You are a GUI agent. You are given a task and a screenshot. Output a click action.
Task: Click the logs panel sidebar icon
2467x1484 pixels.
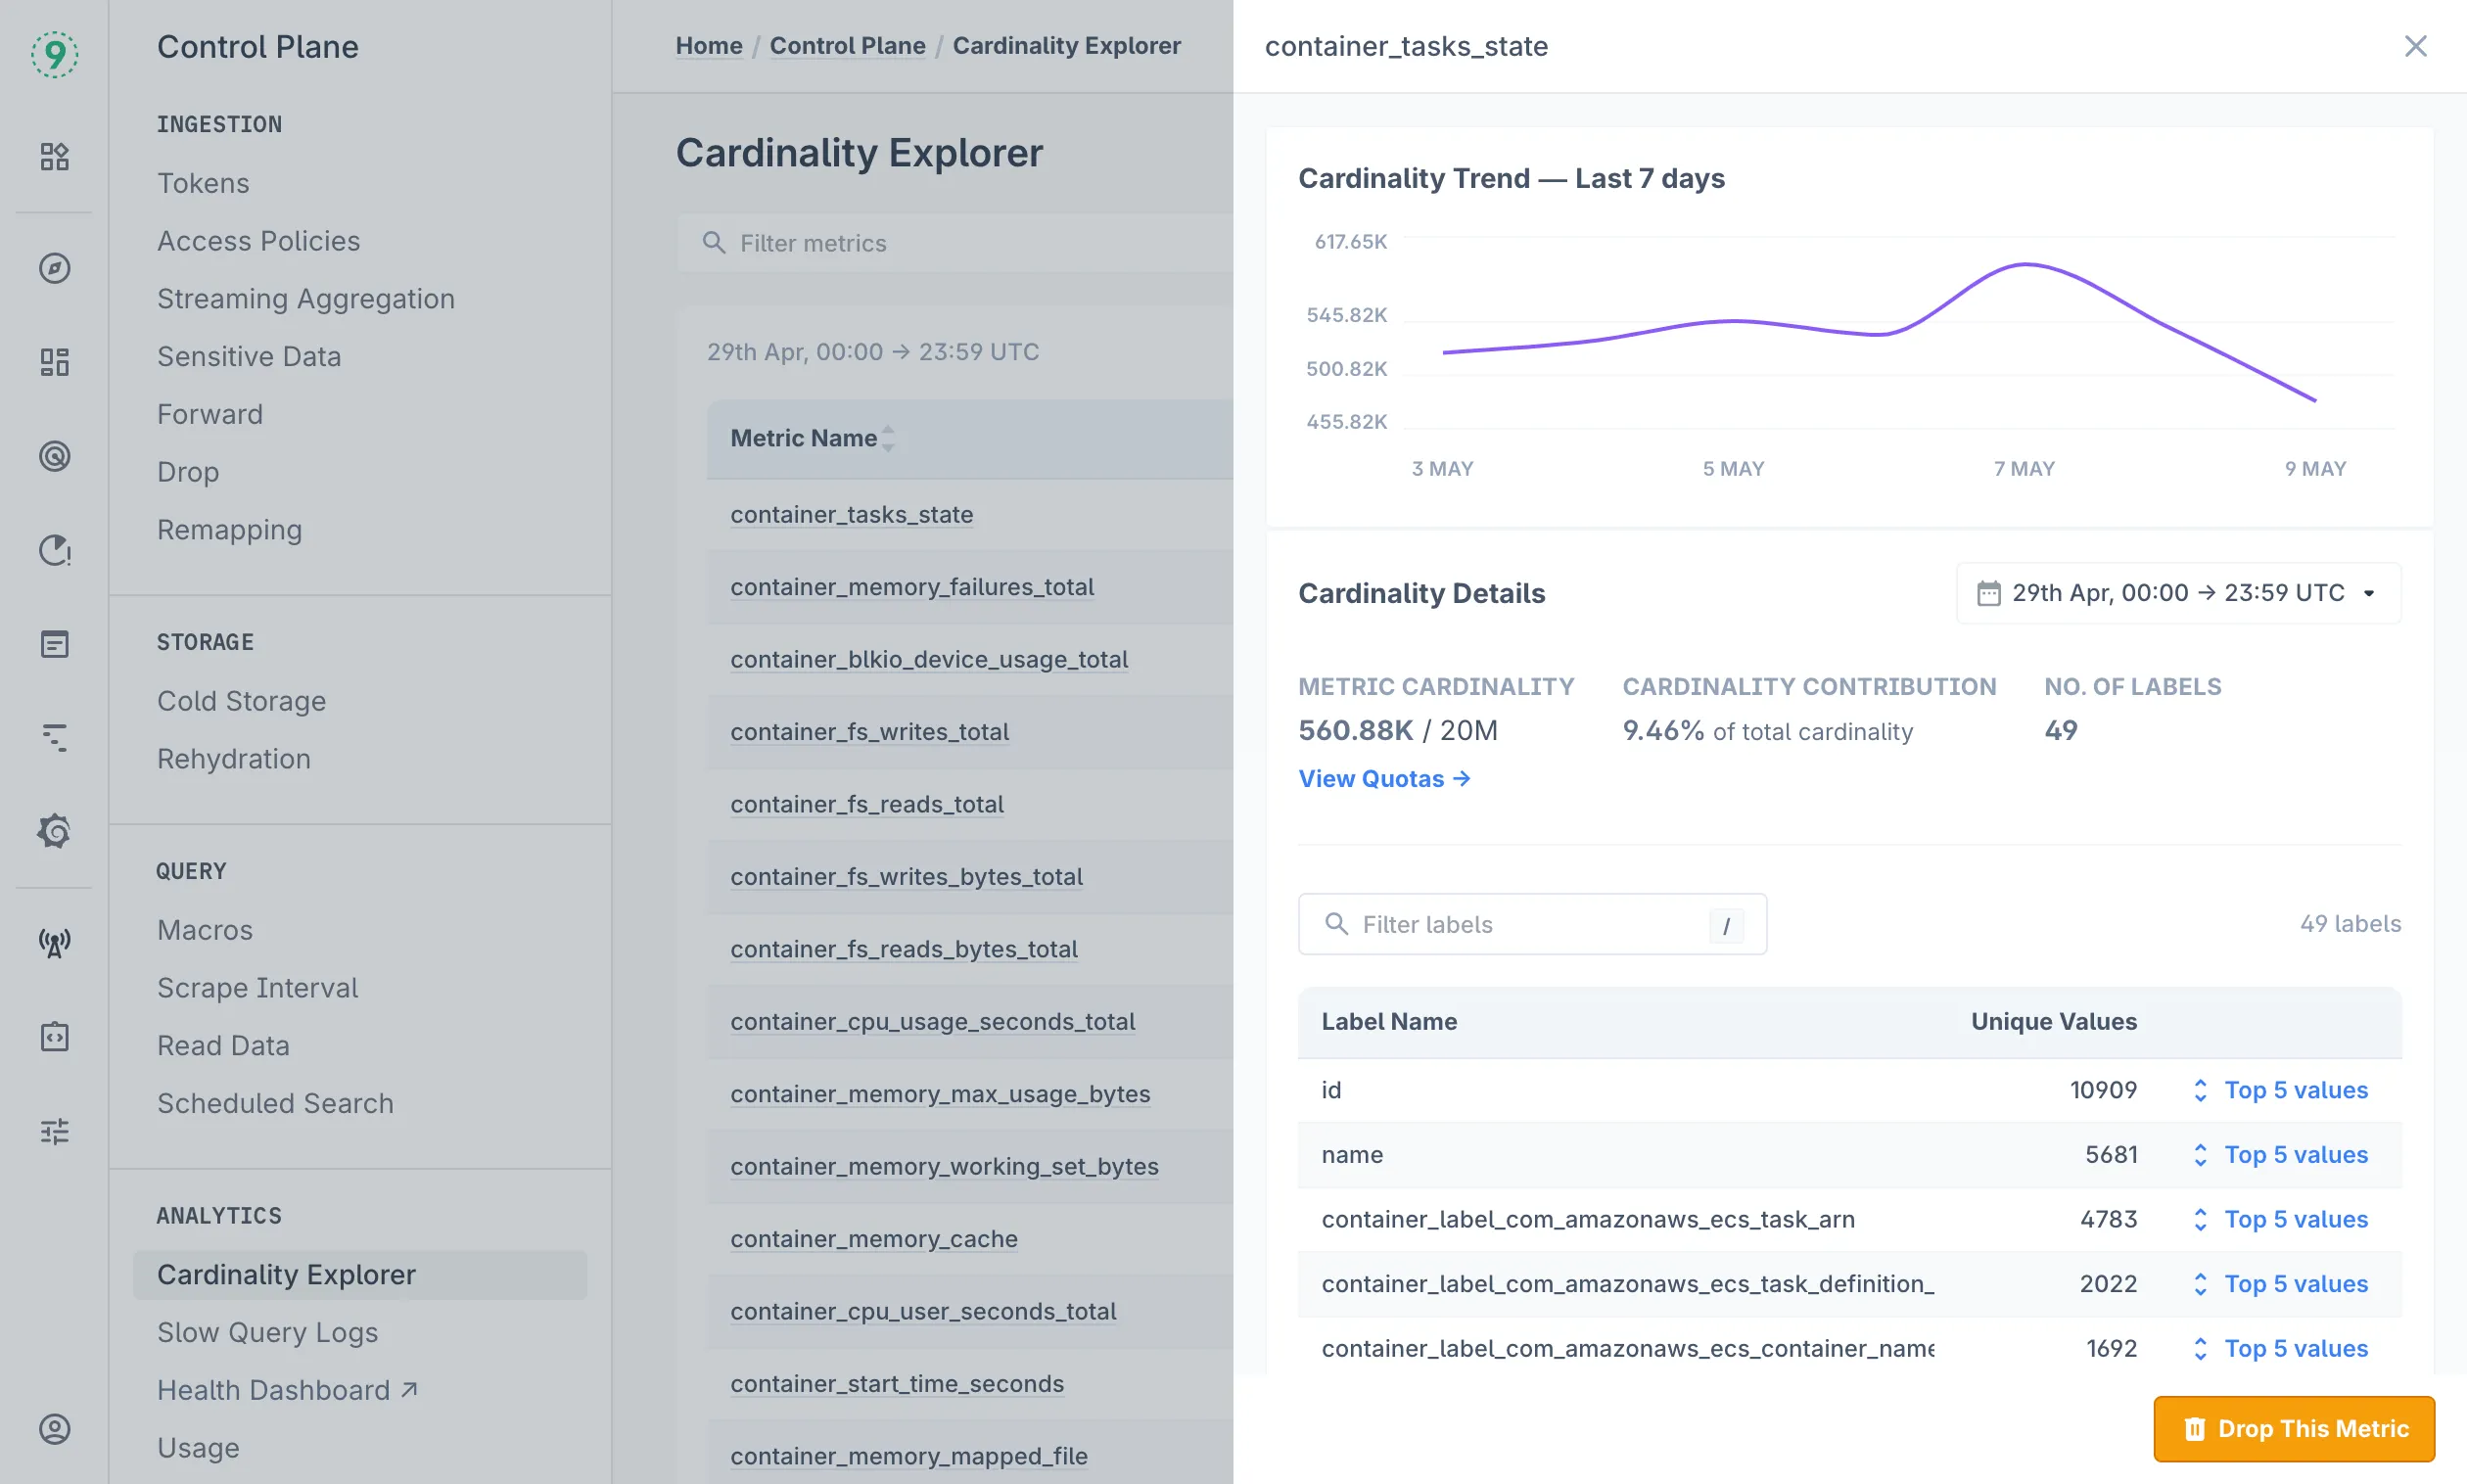(54, 644)
